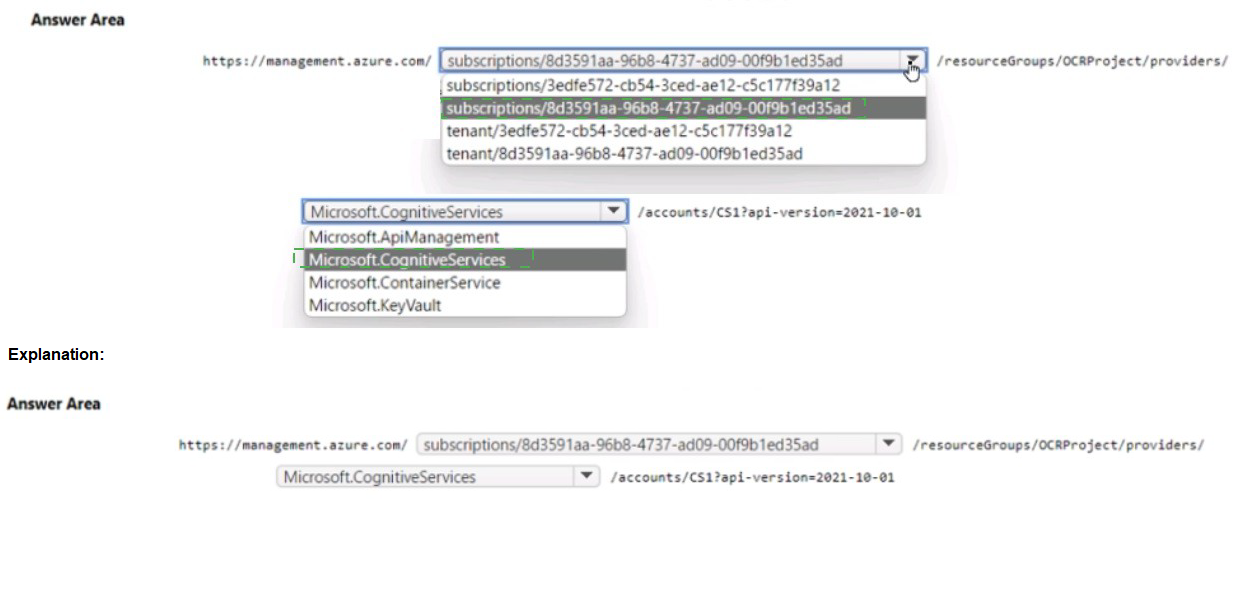Click the Explanation heading

(x=56, y=354)
